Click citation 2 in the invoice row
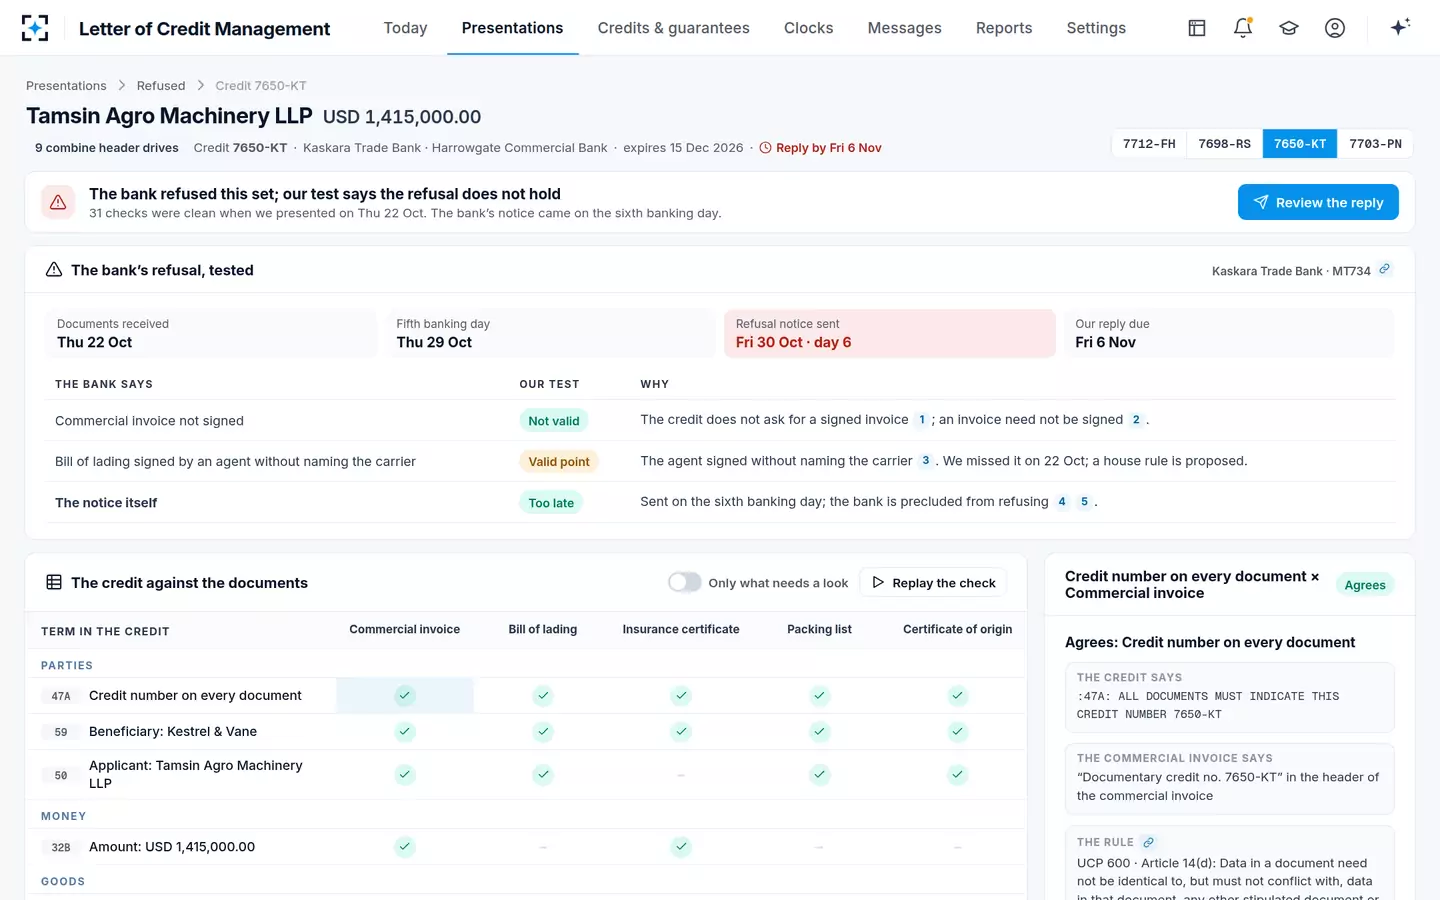The width and height of the screenshot is (1440, 900). tap(1136, 420)
